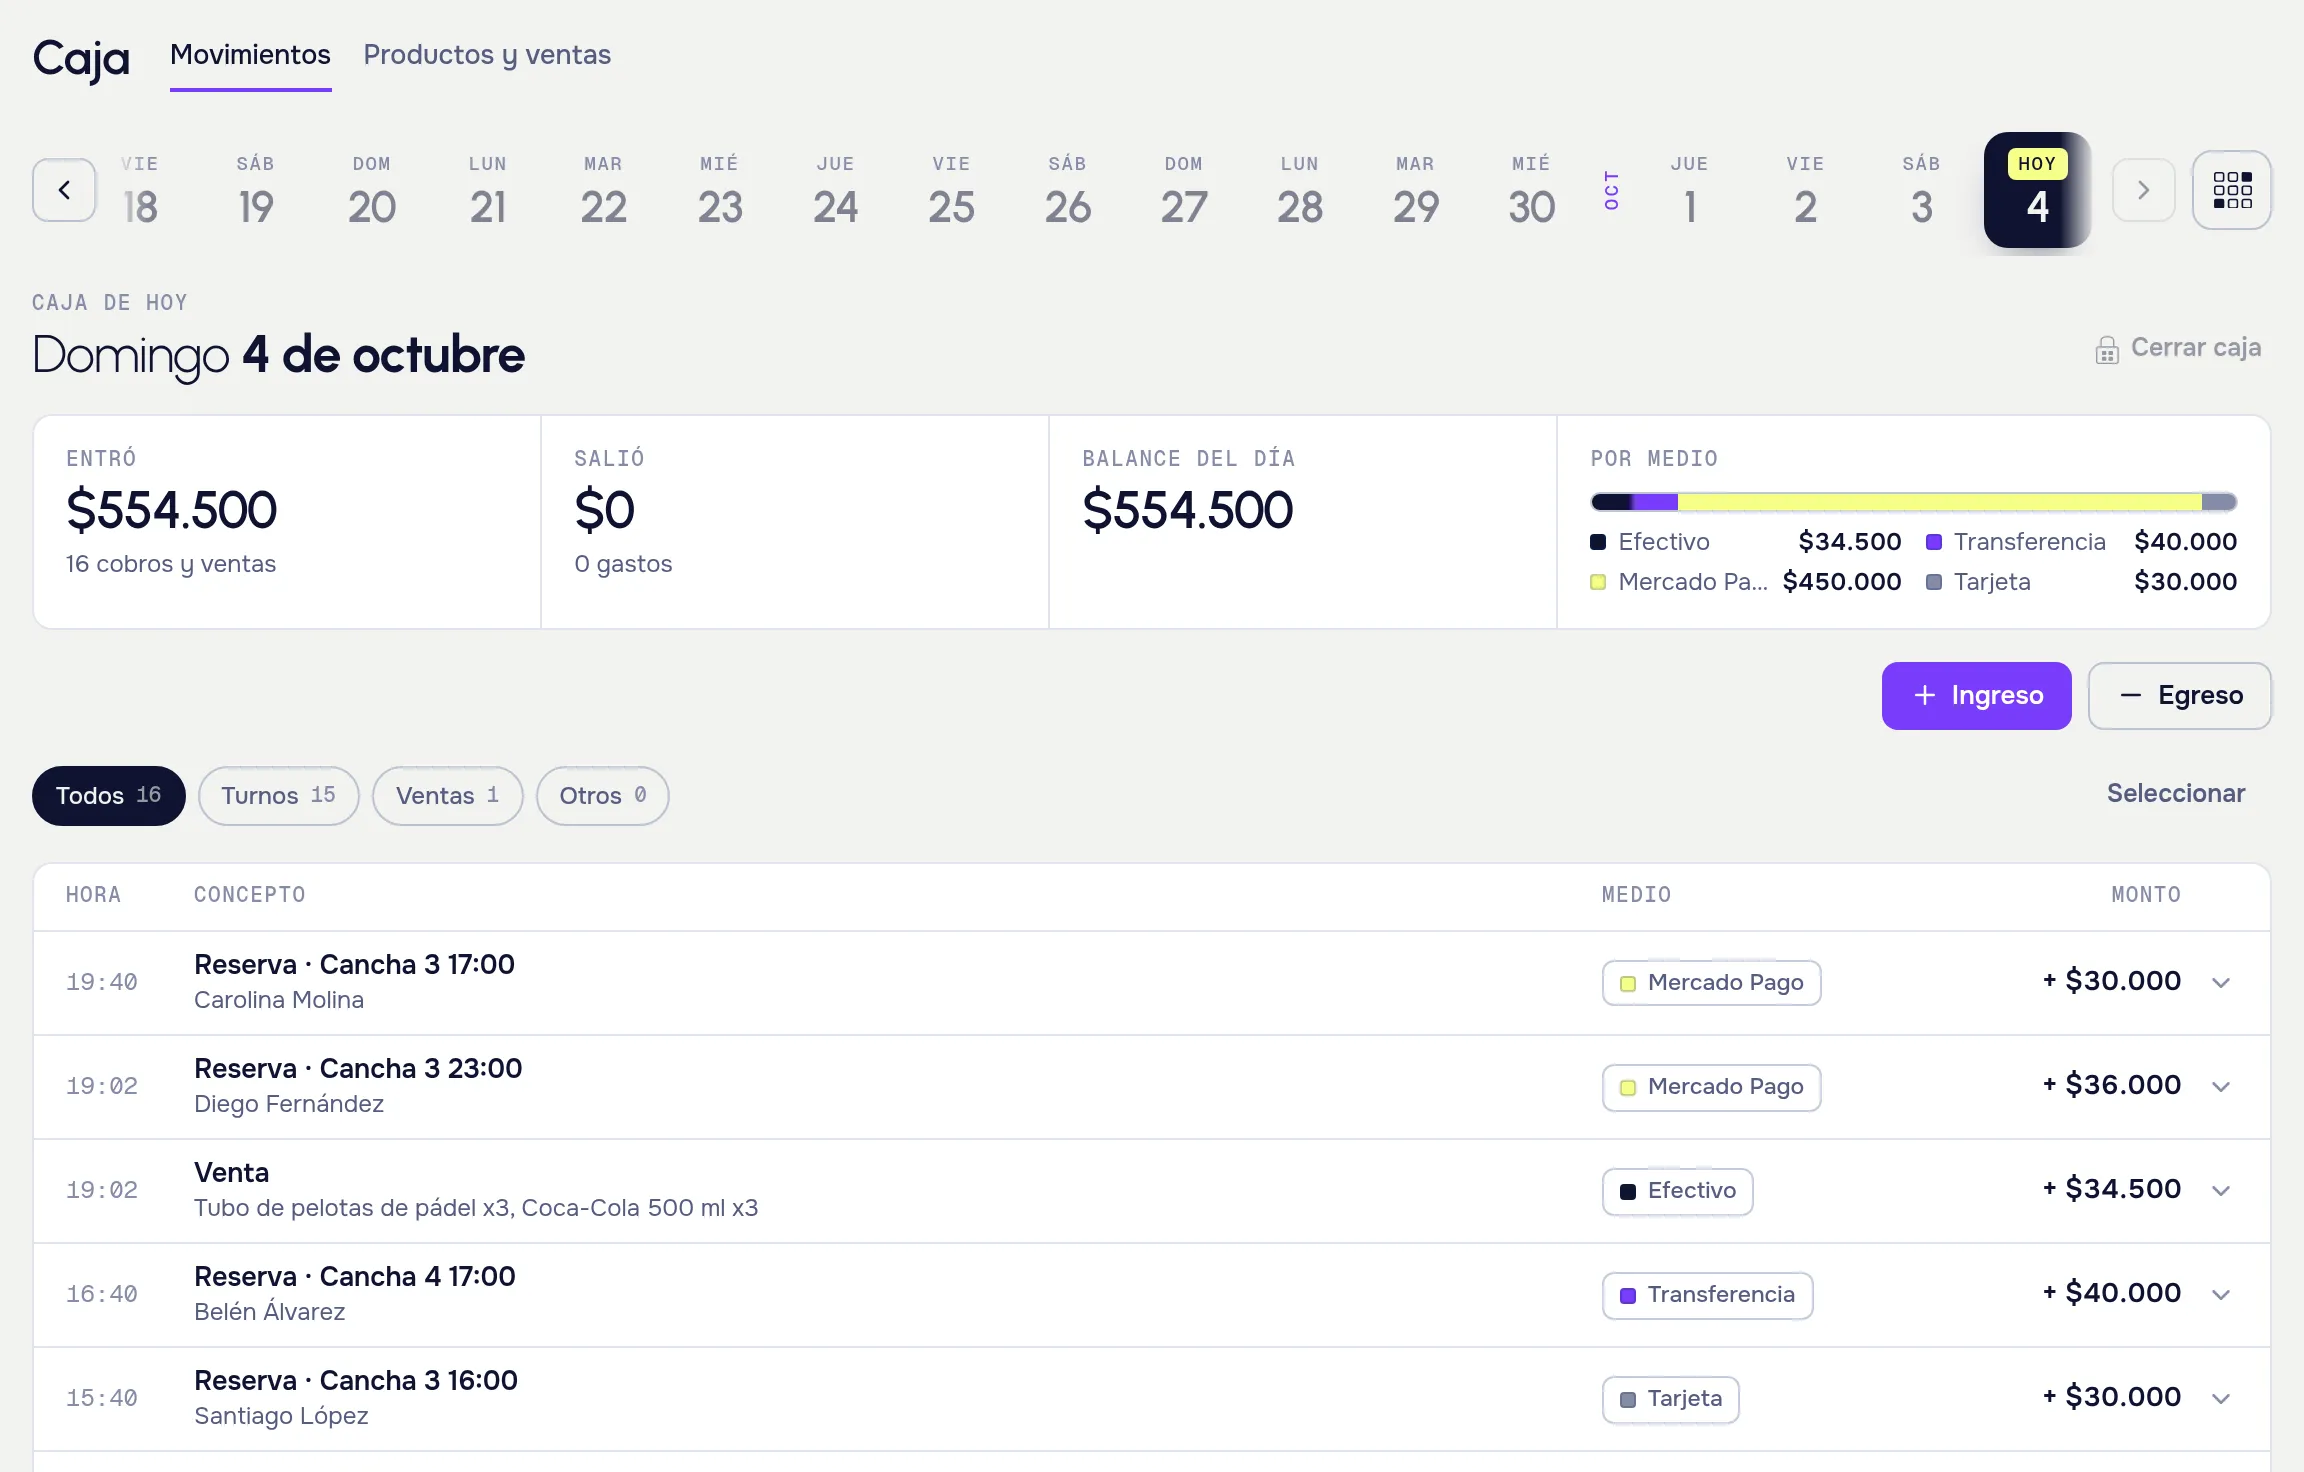Select Wednesday 23 in the date strip

point(720,191)
